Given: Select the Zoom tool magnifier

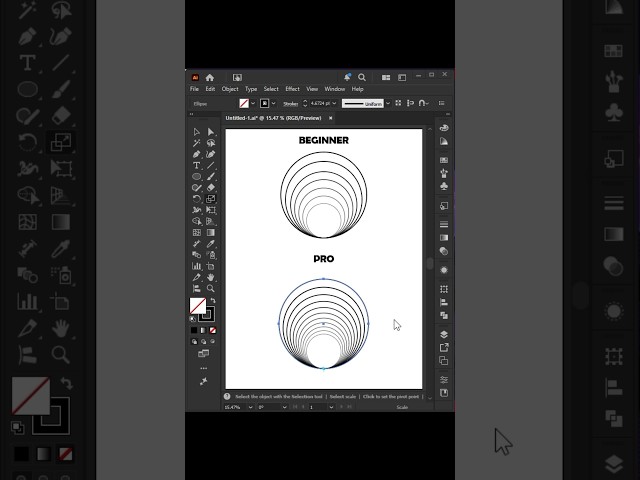Looking at the screenshot, I should (x=211, y=288).
